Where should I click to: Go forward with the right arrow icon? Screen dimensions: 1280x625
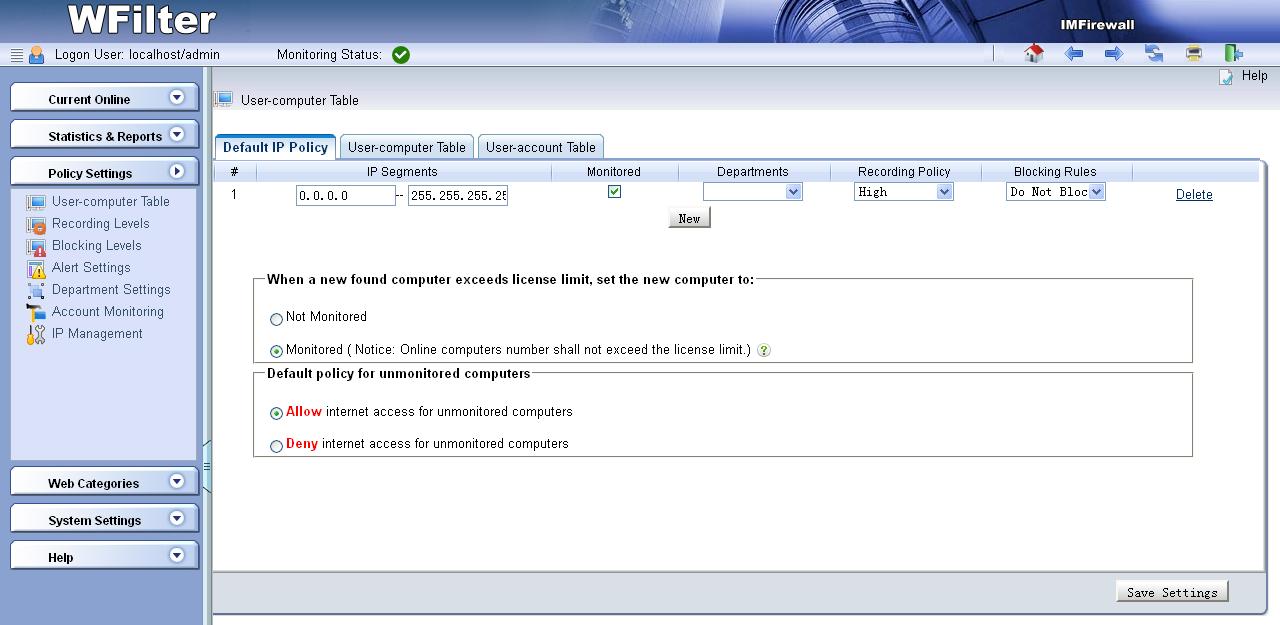(1114, 54)
